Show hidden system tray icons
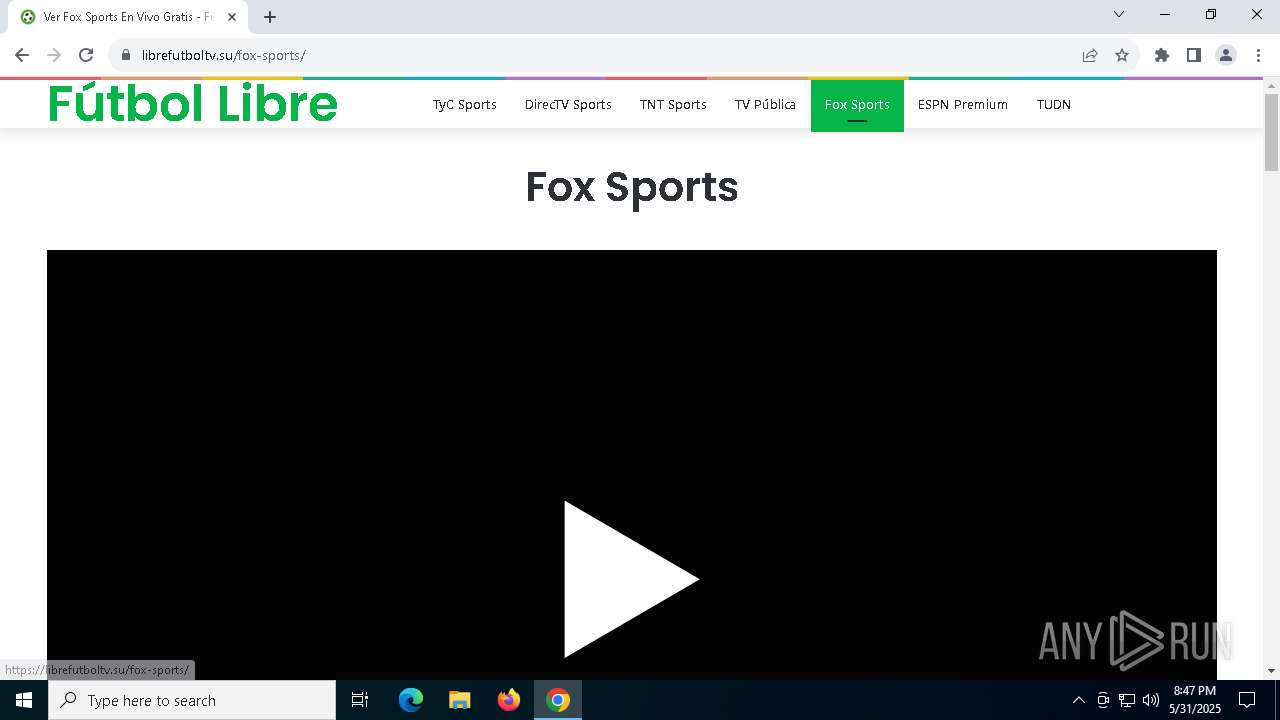Image resolution: width=1280 pixels, height=720 pixels. (x=1079, y=700)
